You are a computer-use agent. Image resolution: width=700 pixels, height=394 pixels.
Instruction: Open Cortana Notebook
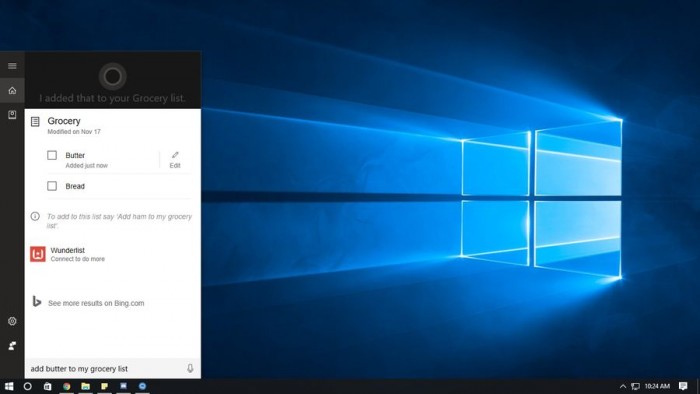12,115
